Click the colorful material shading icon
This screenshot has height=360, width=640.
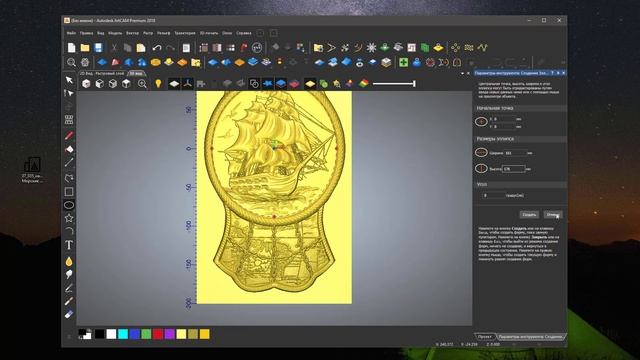click(x=364, y=84)
